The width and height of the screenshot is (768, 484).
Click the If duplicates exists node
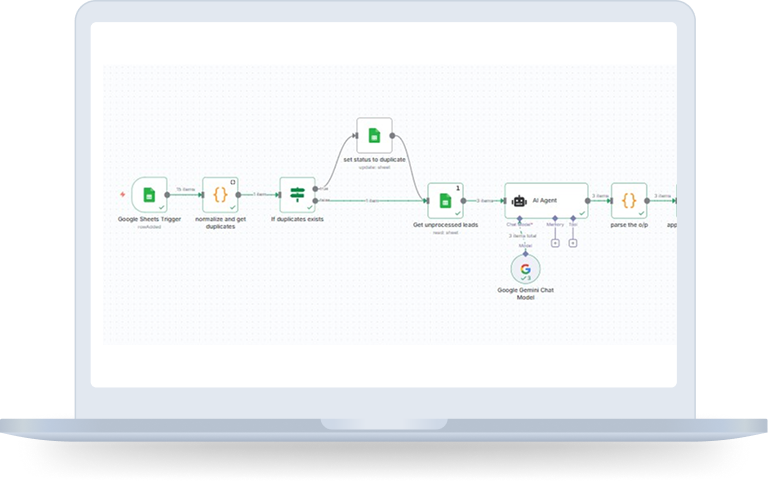coord(297,195)
